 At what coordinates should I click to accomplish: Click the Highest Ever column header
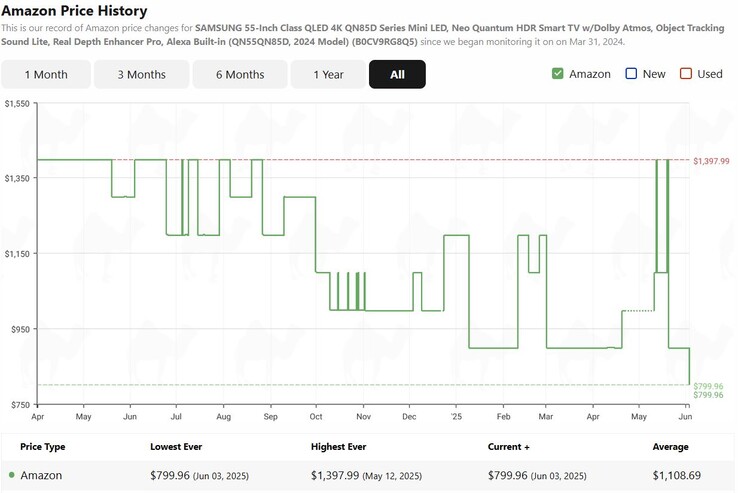pyautogui.click(x=338, y=447)
